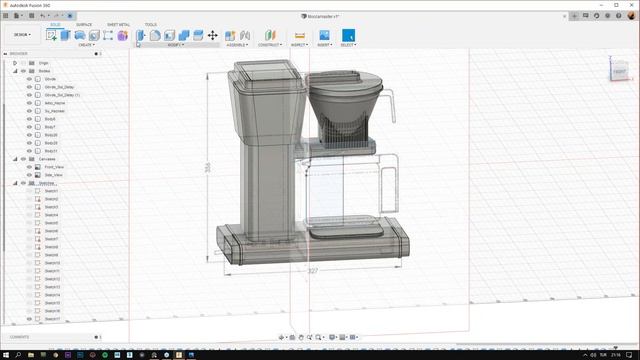Image resolution: width=640 pixels, height=360 pixels.
Task: Open a new design tab with plus
Action: click(x=574, y=16)
